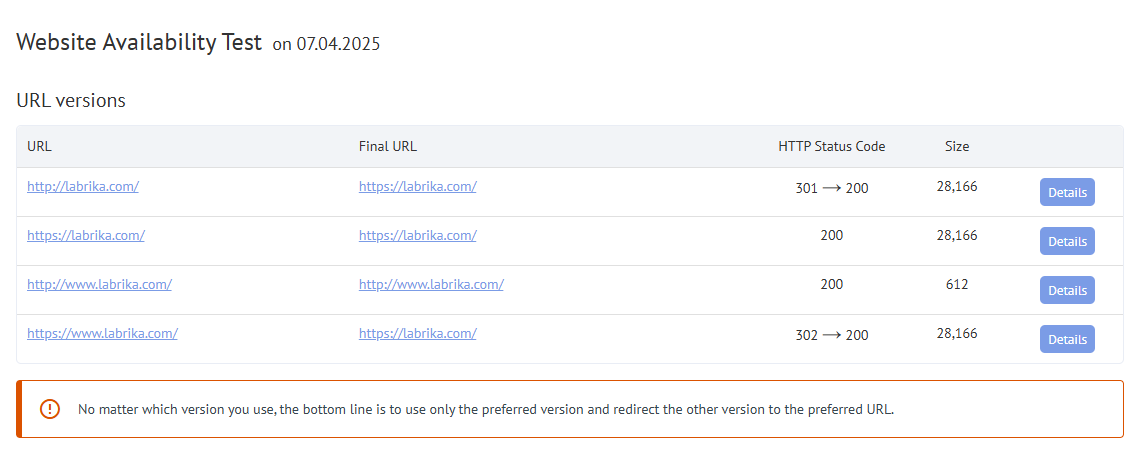The height and width of the screenshot is (454, 1139).
Task: Open http://labrika.com/ link in URL column
Action: click(83, 186)
